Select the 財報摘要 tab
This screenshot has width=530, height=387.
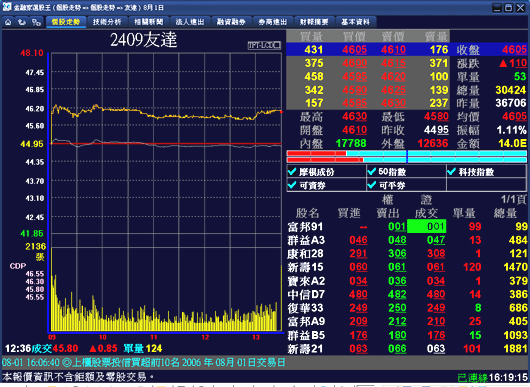coord(314,22)
